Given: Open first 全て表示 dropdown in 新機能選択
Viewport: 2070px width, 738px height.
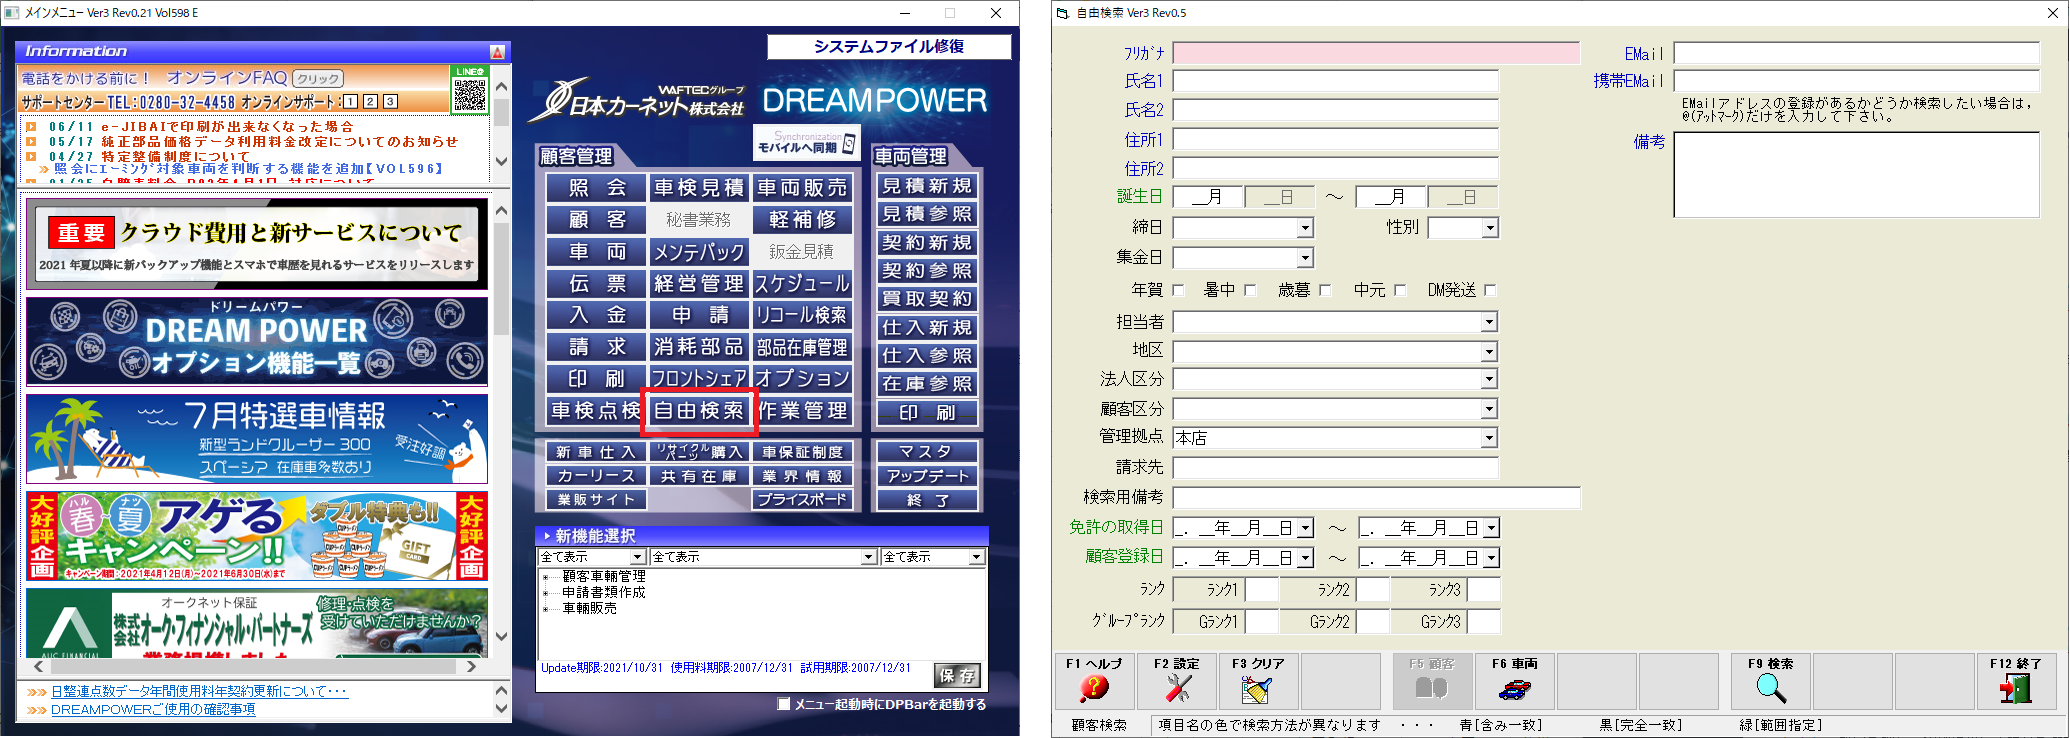Looking at the screenshot, I should [x=637, y=557].
